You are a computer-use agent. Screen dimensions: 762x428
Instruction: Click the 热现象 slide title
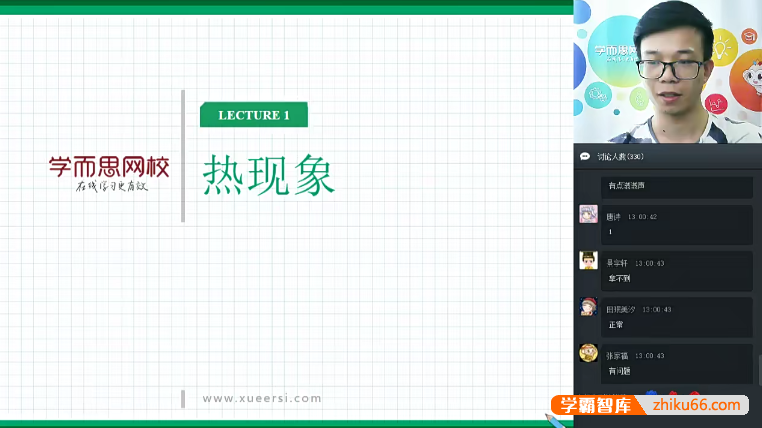[x=269, y=175]
